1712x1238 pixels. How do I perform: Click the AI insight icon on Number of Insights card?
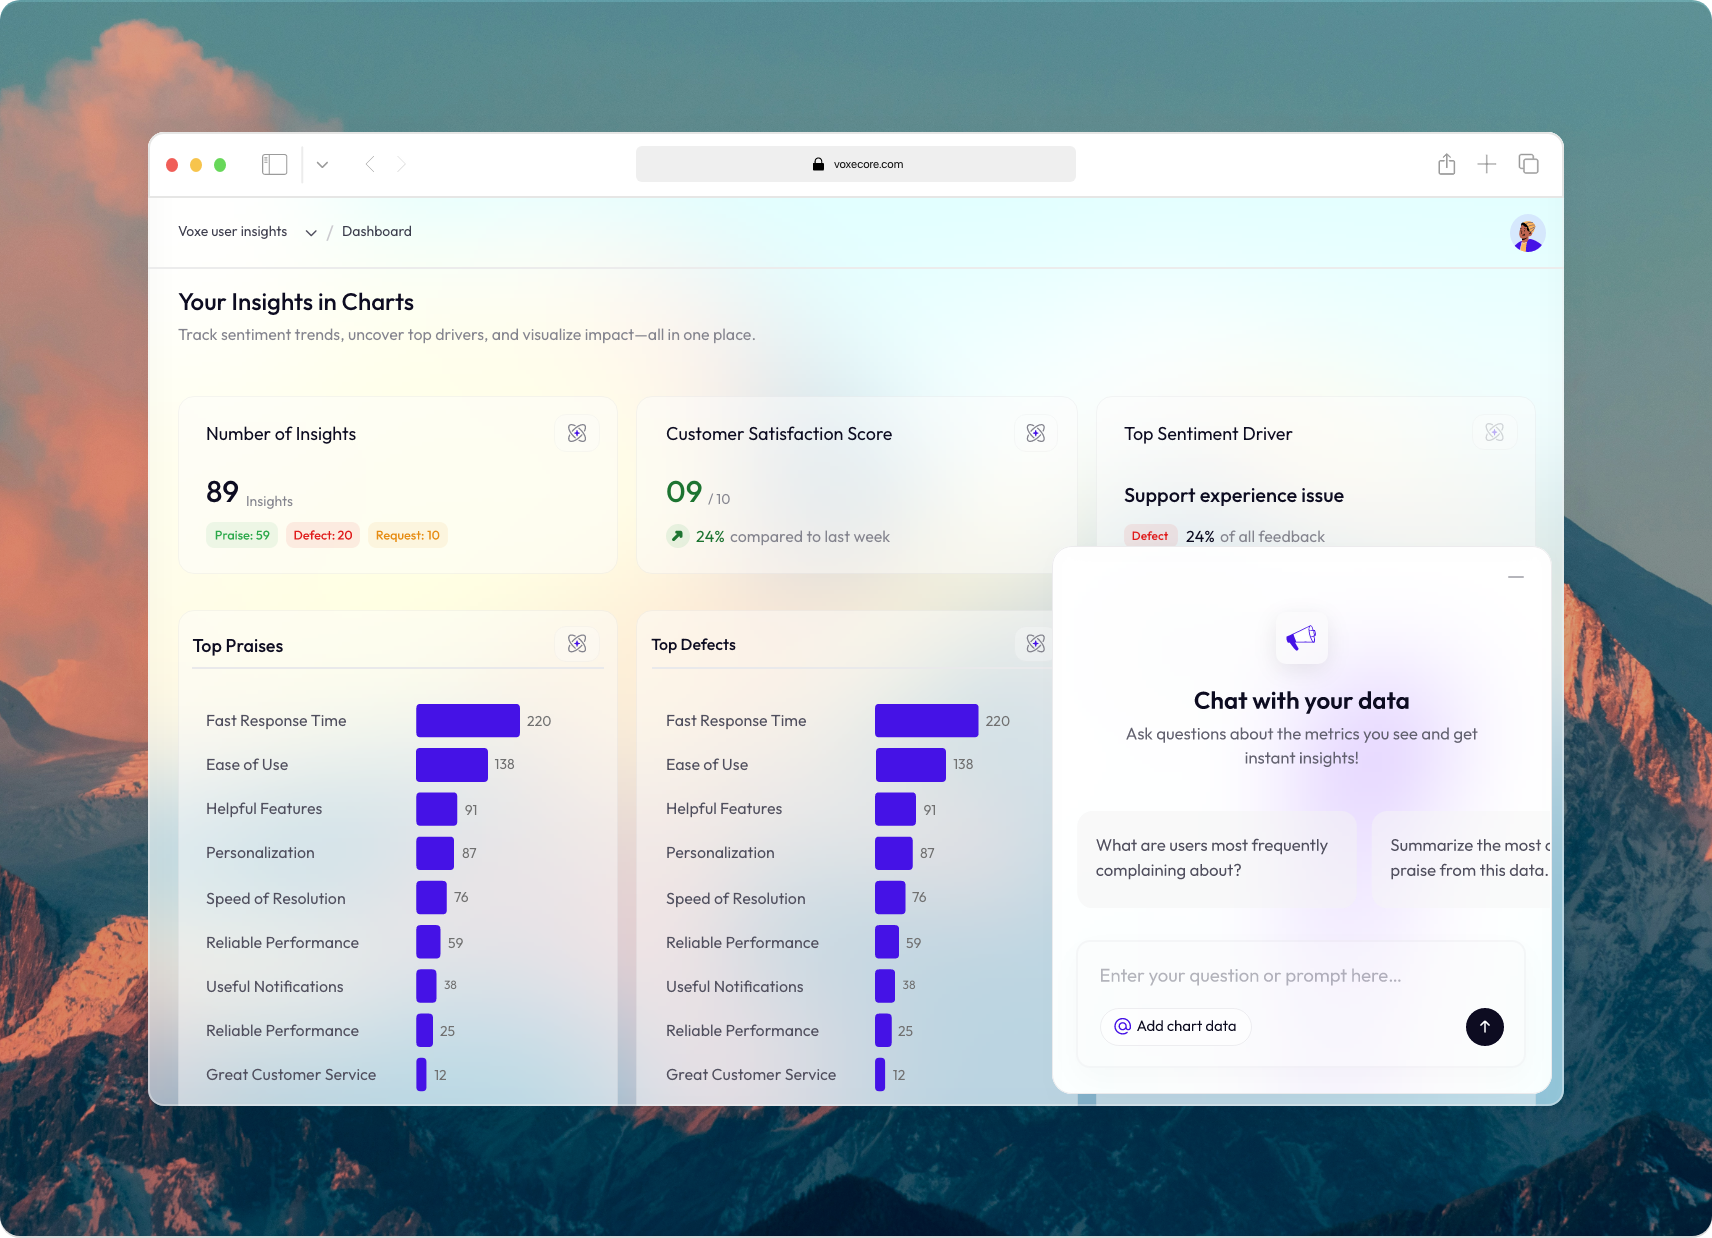577,433
